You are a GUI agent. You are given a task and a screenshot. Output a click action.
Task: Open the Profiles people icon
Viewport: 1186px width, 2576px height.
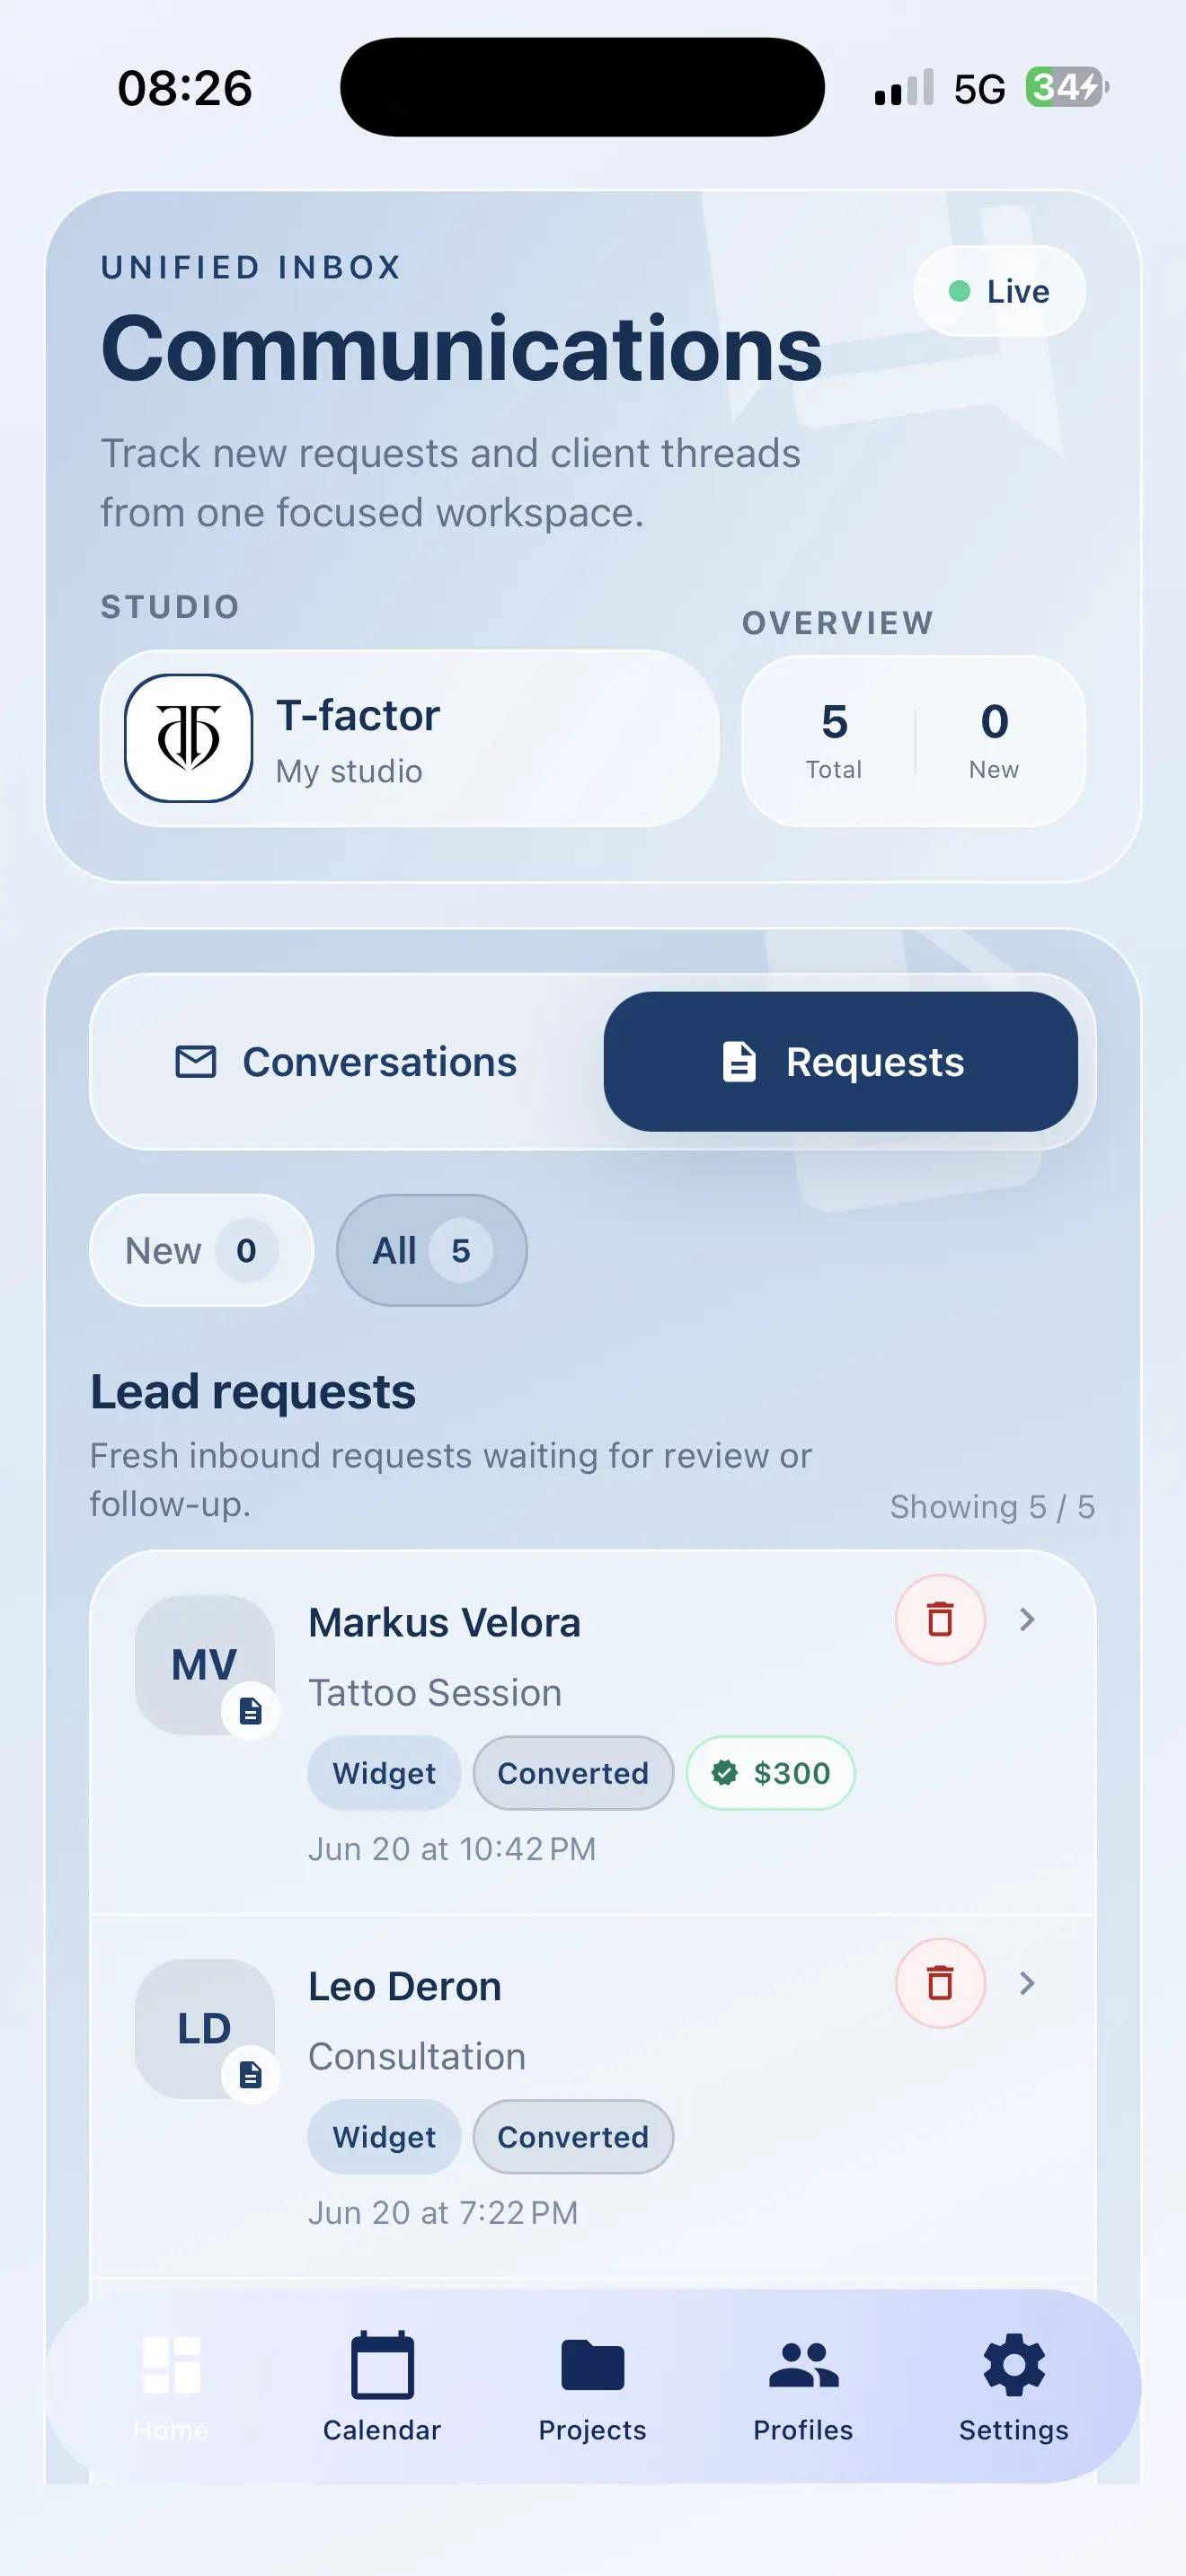[x=804, y=2366]
